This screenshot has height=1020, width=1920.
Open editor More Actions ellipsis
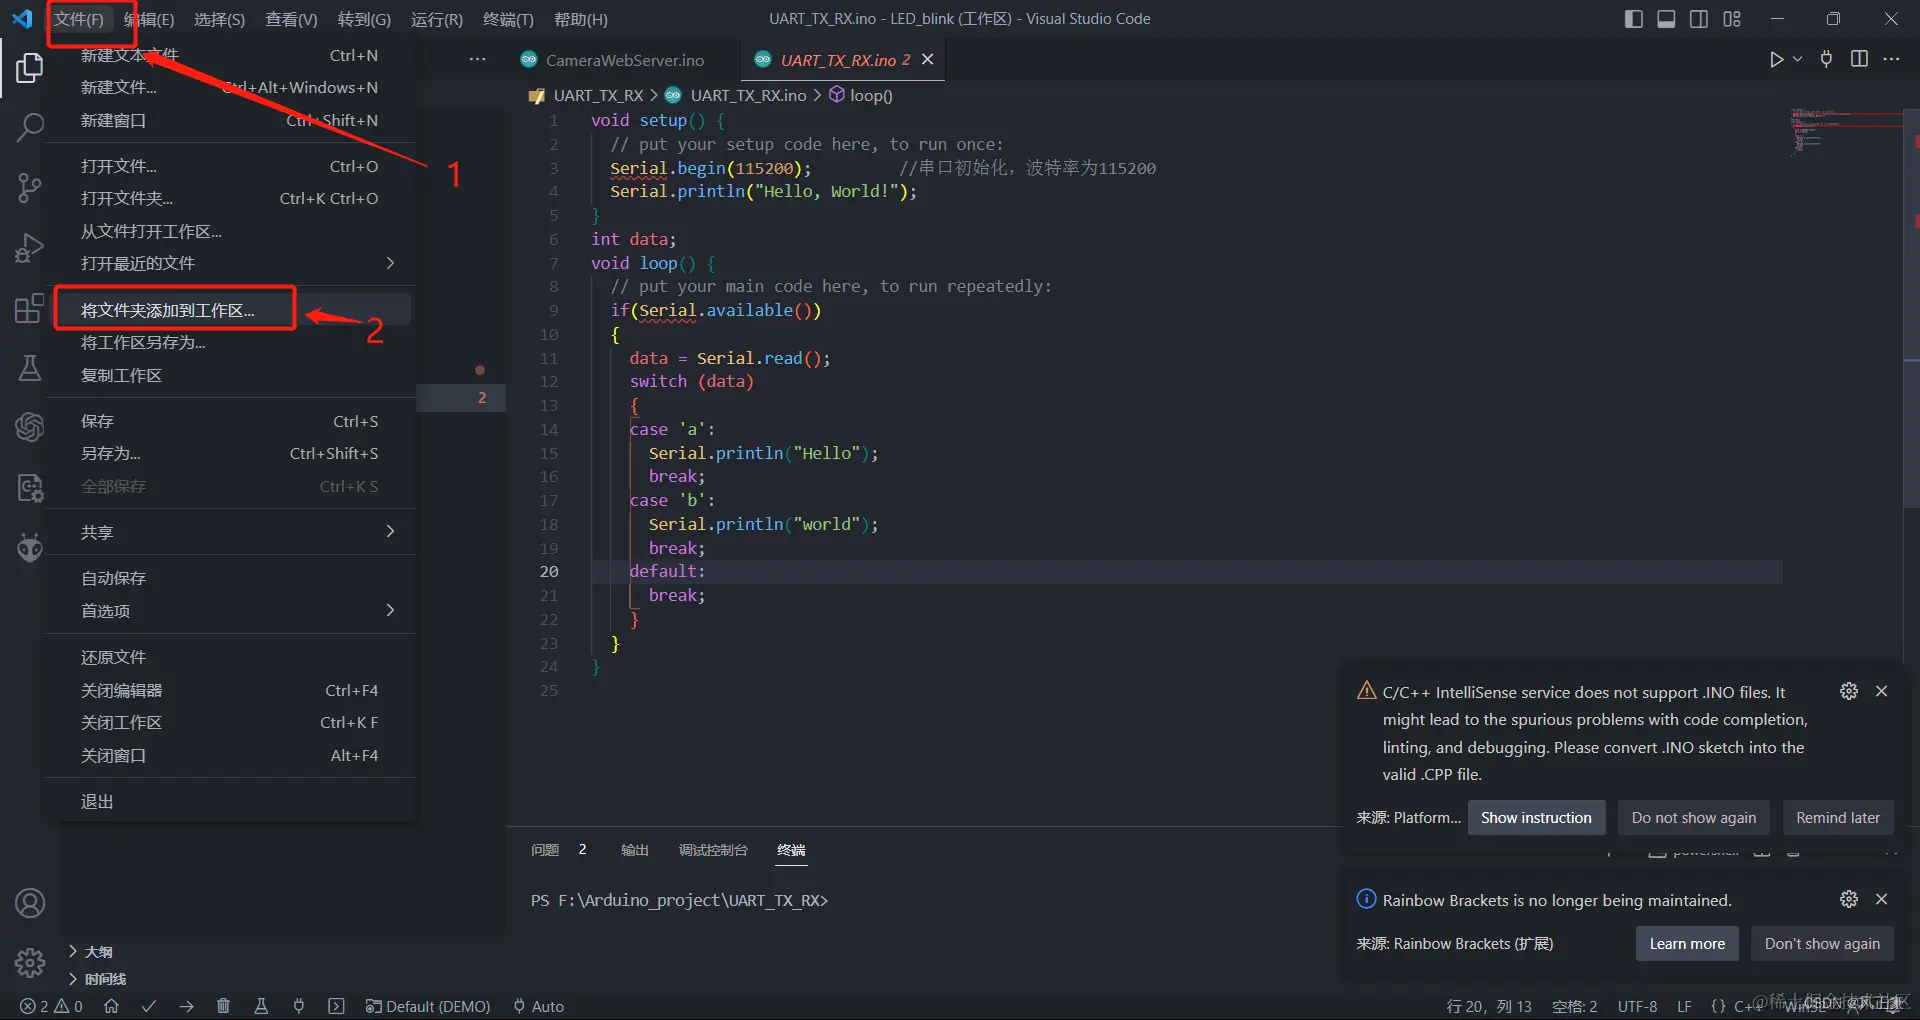point(1891,59)
